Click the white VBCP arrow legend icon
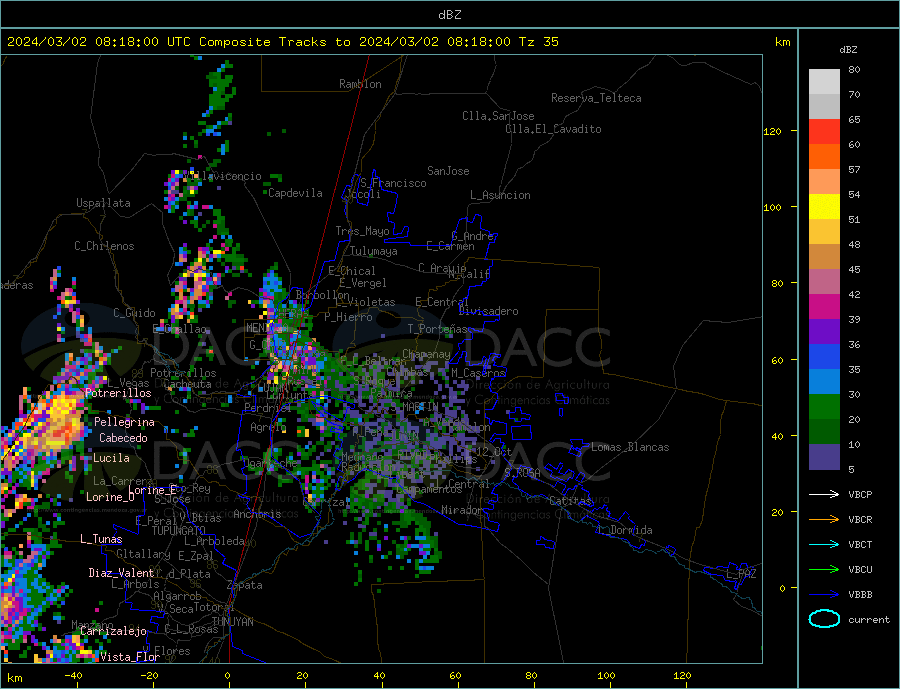Viewport: 900px width, 689px height. tap(824, 494)
